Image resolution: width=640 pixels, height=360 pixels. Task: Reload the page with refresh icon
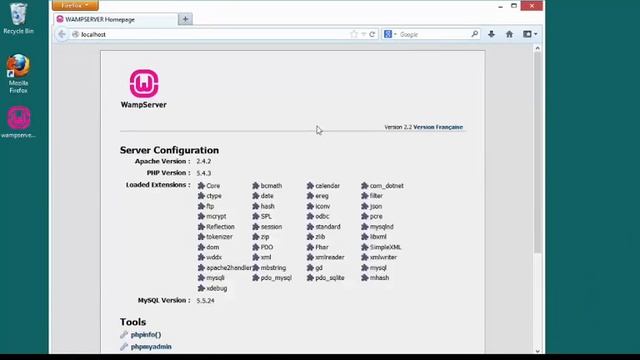pyautogui.click(x=372, y=34)
